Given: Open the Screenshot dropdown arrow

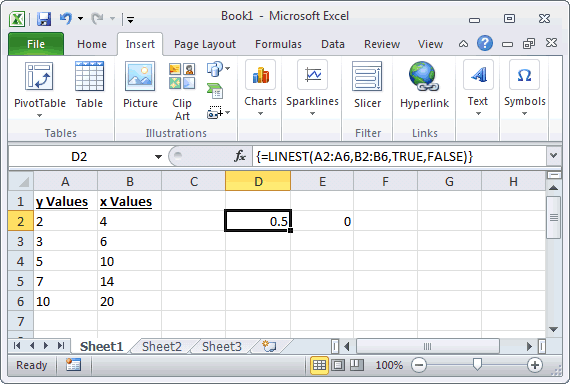Looking at the screenshot, I should (x=228, y=112).
